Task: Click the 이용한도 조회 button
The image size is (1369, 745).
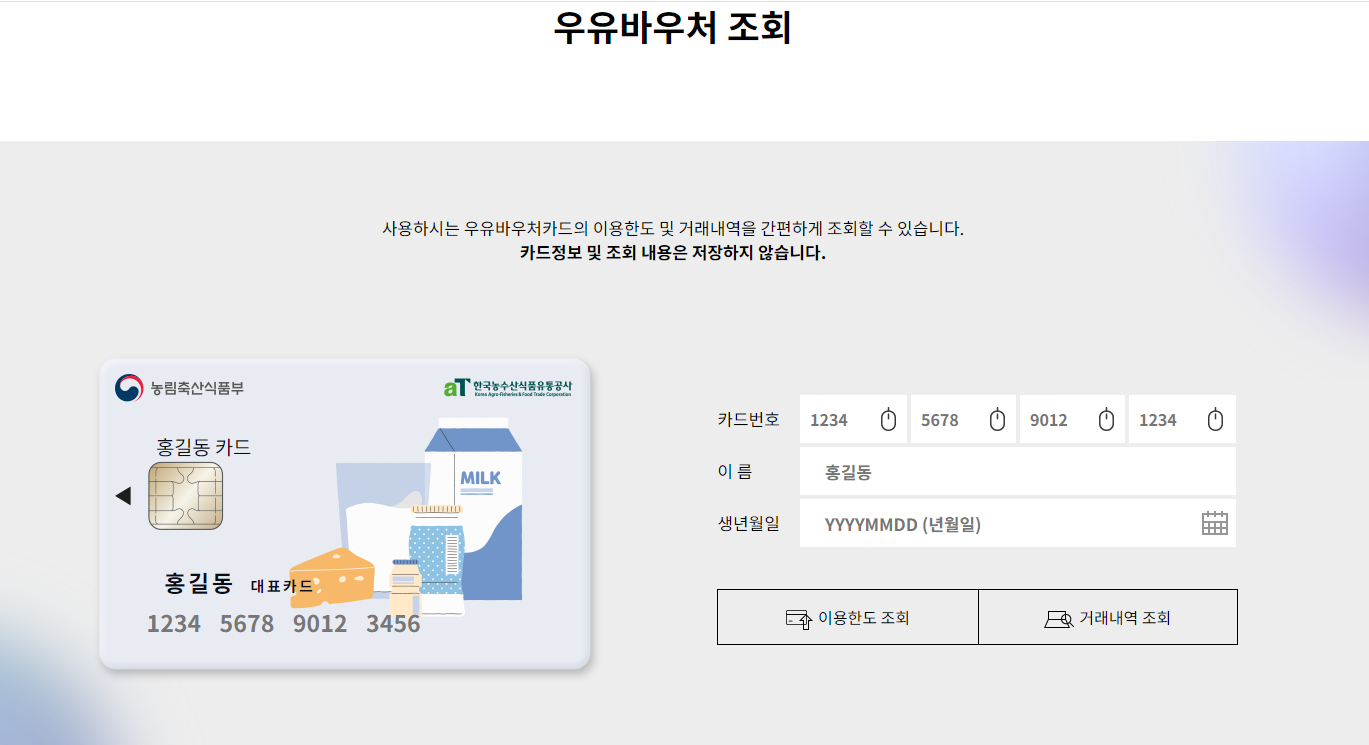Action: click(848, 617)
